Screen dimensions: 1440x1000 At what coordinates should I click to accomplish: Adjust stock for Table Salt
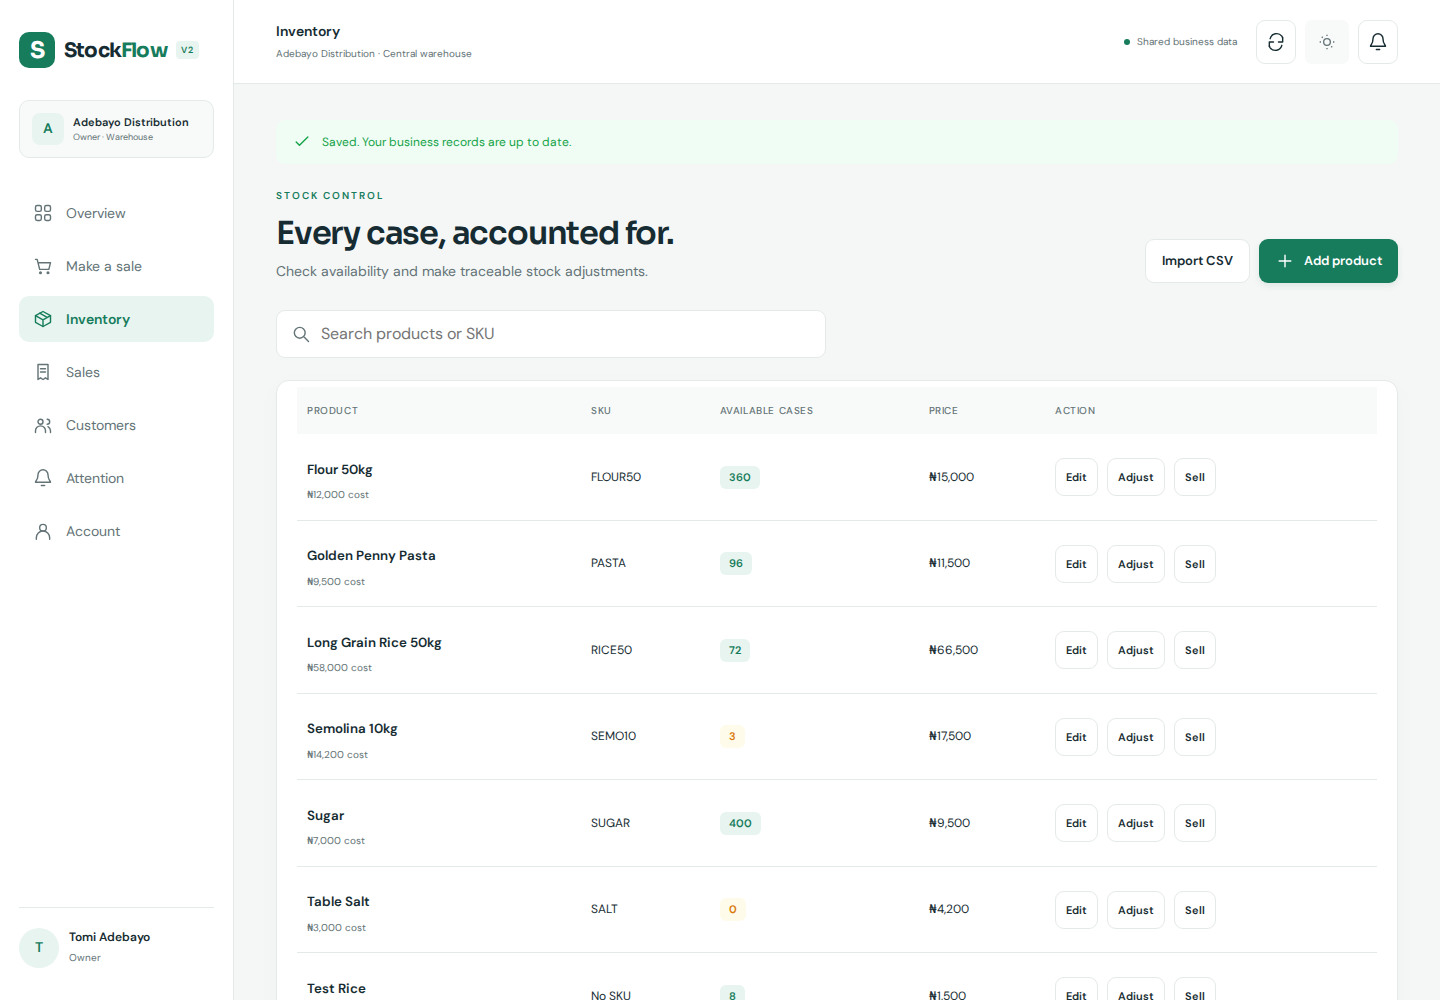tap(1136, 910)
